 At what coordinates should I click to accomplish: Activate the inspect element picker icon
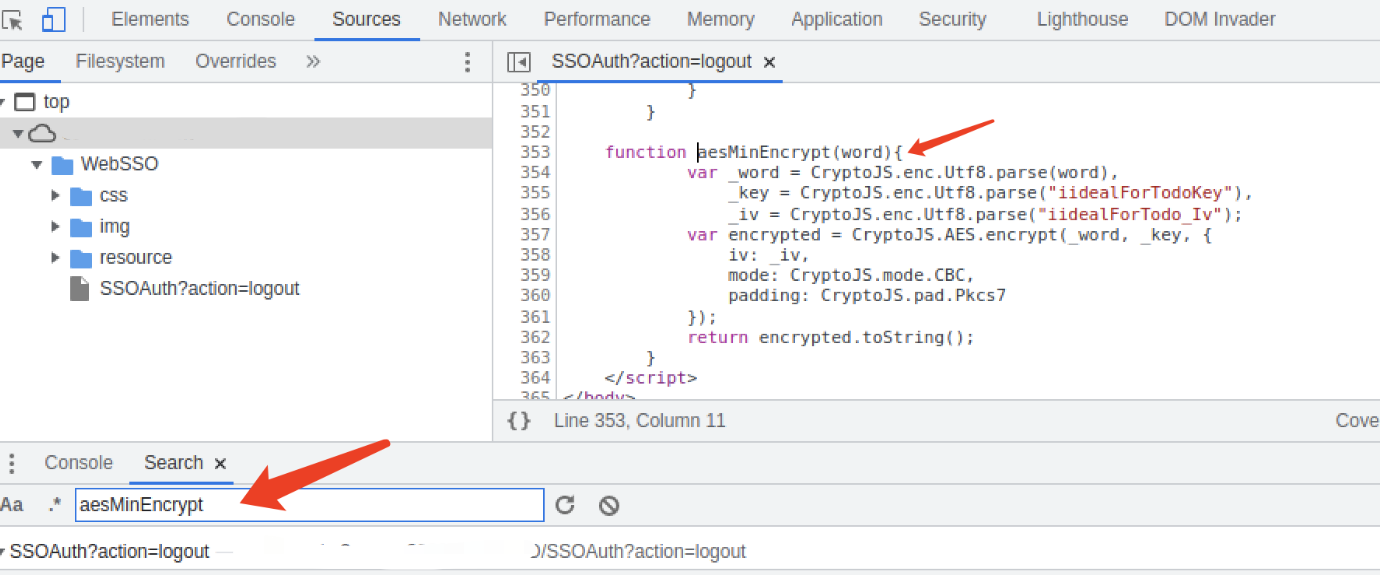12,19
